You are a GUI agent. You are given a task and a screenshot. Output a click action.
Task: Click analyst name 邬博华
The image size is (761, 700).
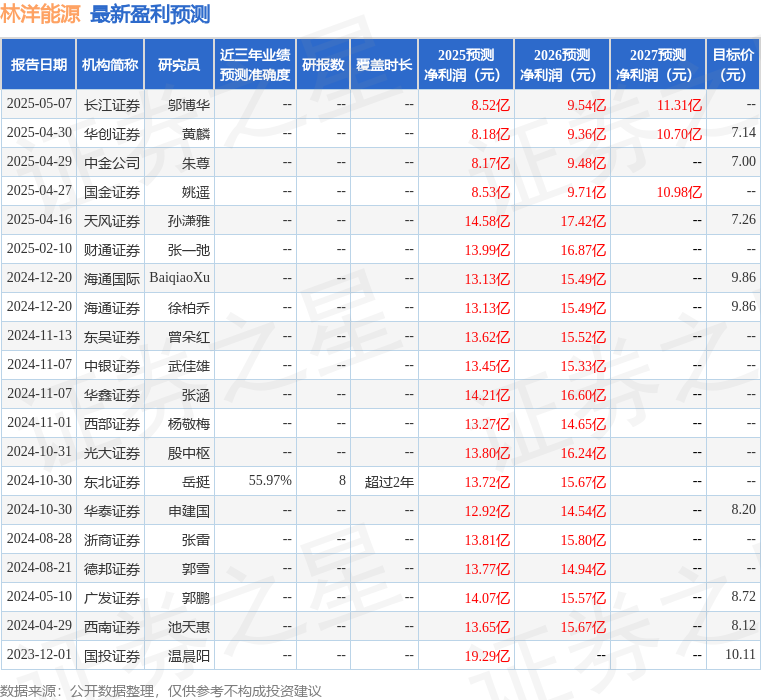pyautogui.click(x=188, y=104)
